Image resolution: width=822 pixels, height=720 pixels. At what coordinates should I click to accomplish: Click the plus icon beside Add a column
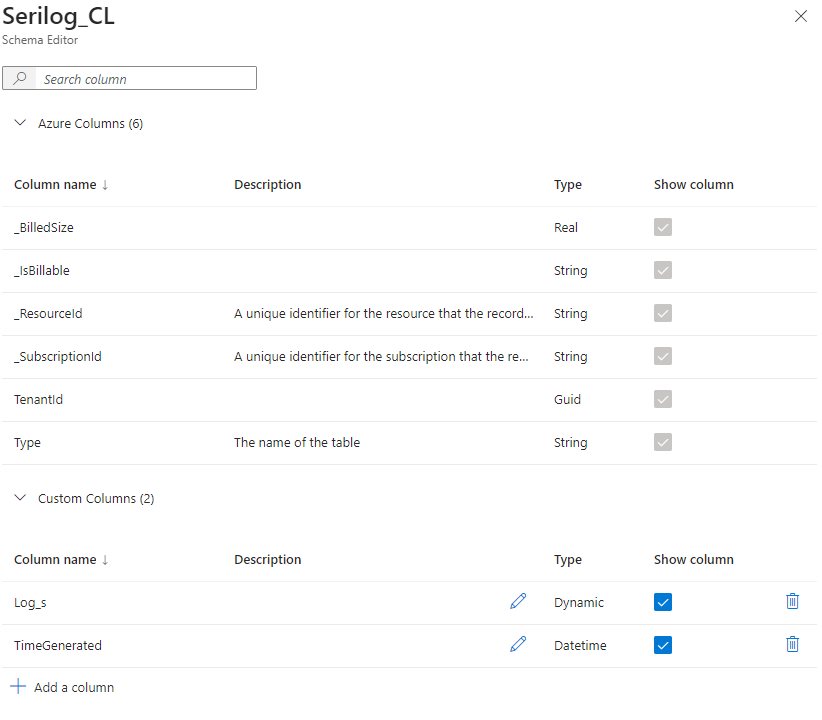click(18, 686)
